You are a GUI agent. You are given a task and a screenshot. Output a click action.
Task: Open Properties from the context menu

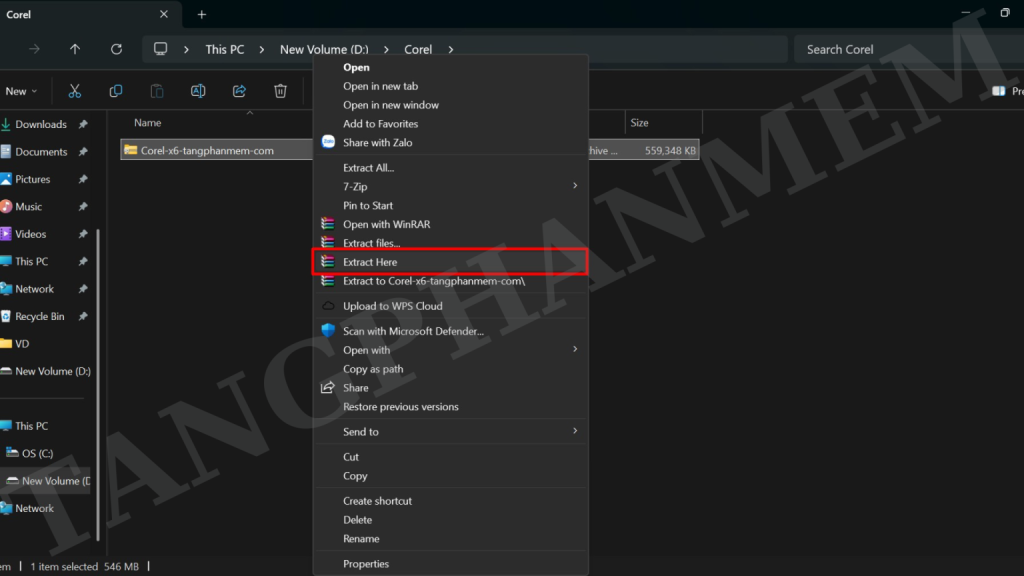(x=366, y=564)
